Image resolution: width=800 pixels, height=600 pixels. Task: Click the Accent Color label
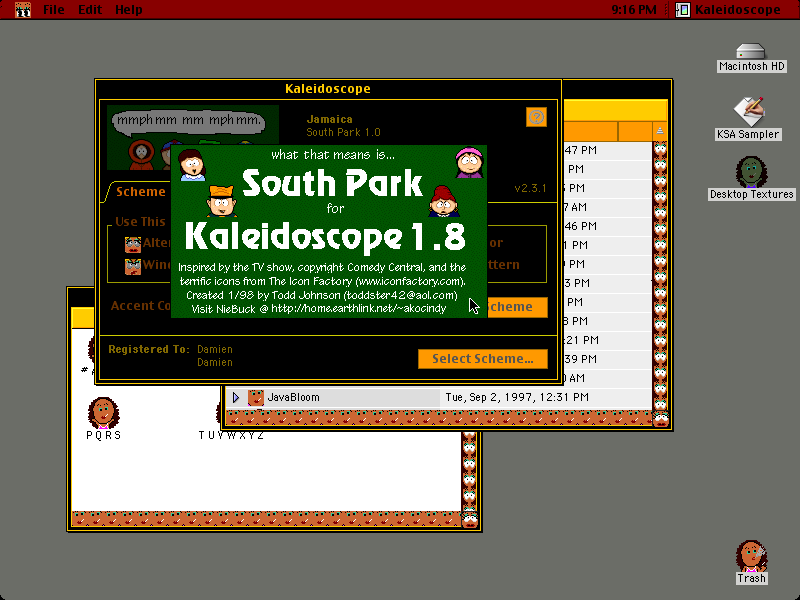point(141,305)
